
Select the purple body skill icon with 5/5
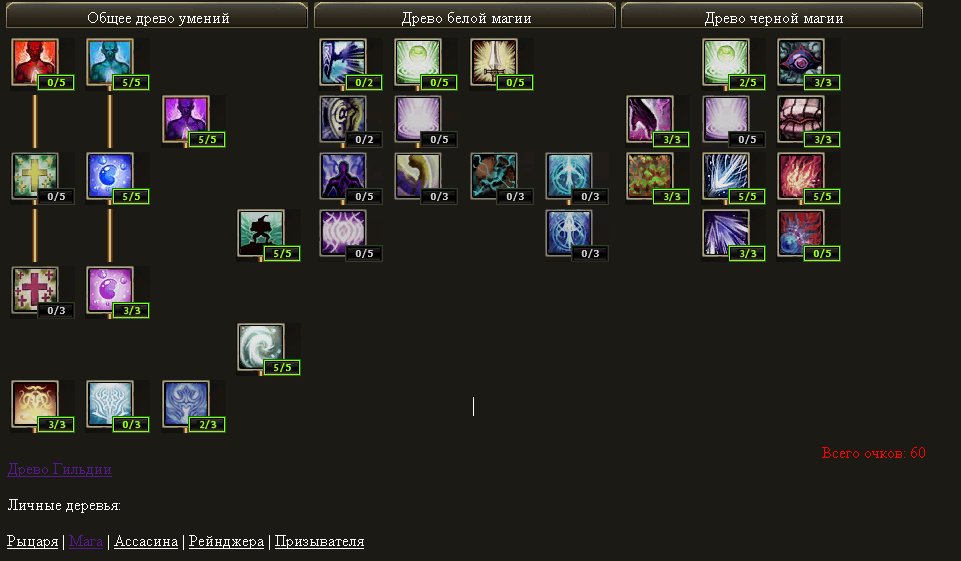[186, 119]
